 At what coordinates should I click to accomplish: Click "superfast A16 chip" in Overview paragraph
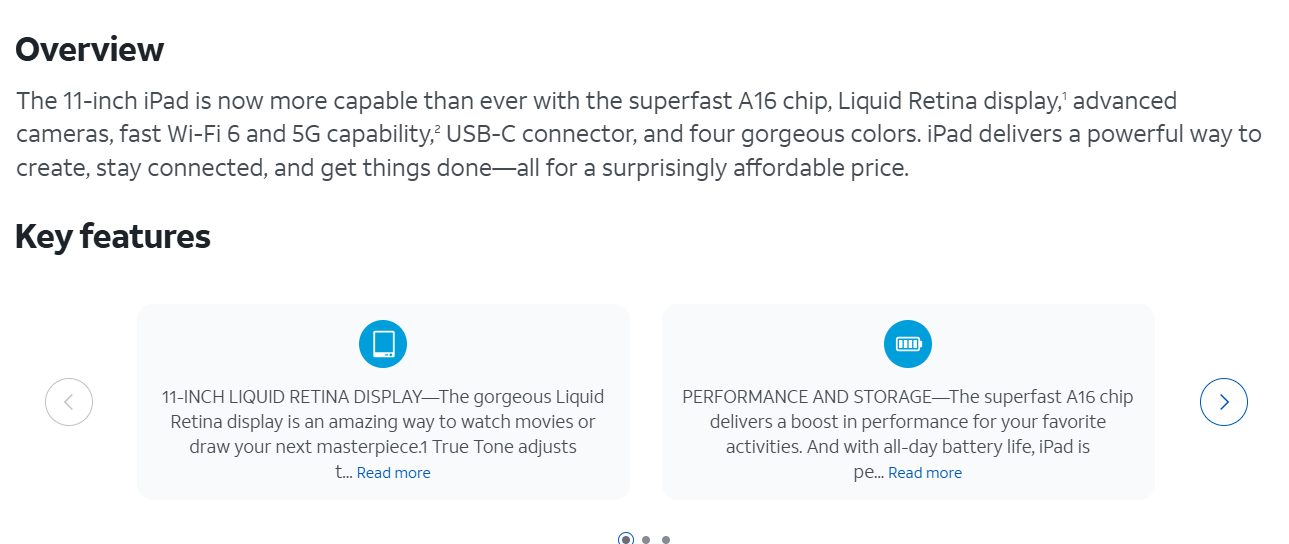point(728,101)
